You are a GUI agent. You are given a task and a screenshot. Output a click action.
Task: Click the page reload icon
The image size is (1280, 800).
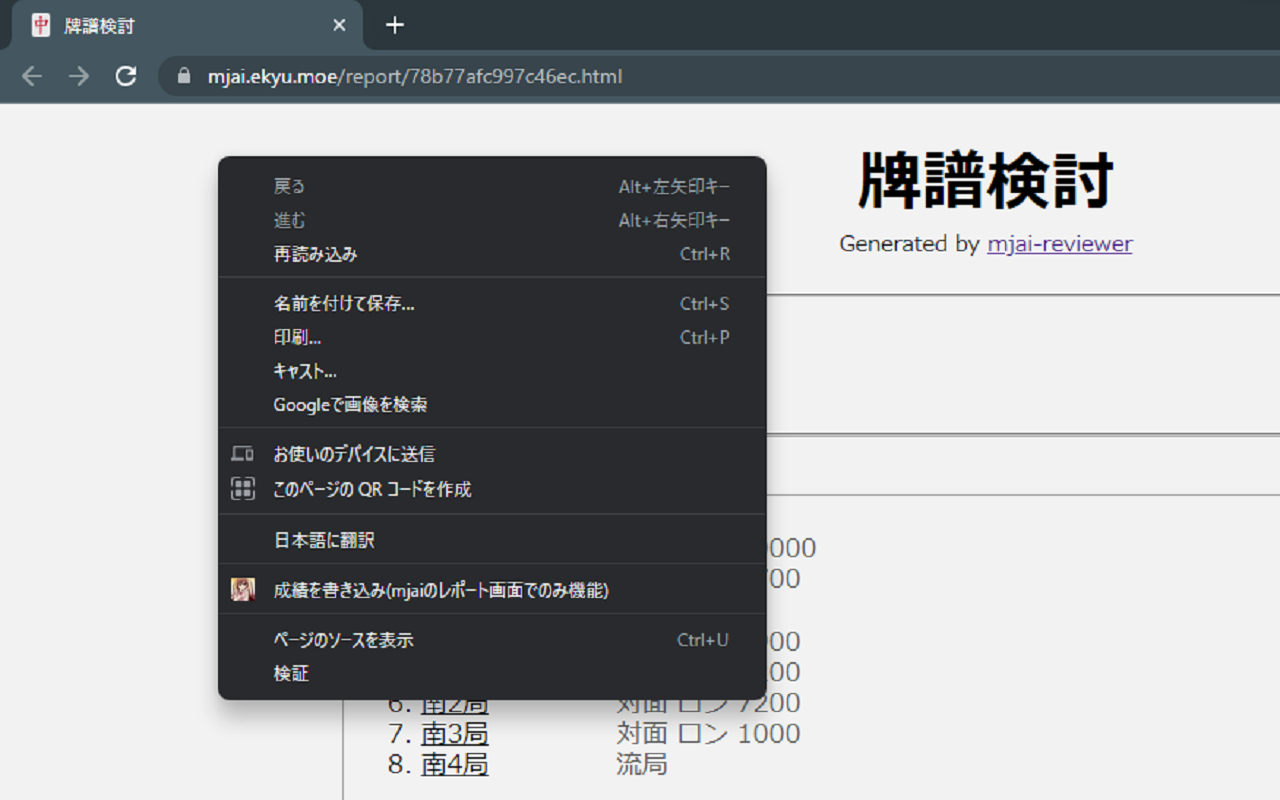126,76
